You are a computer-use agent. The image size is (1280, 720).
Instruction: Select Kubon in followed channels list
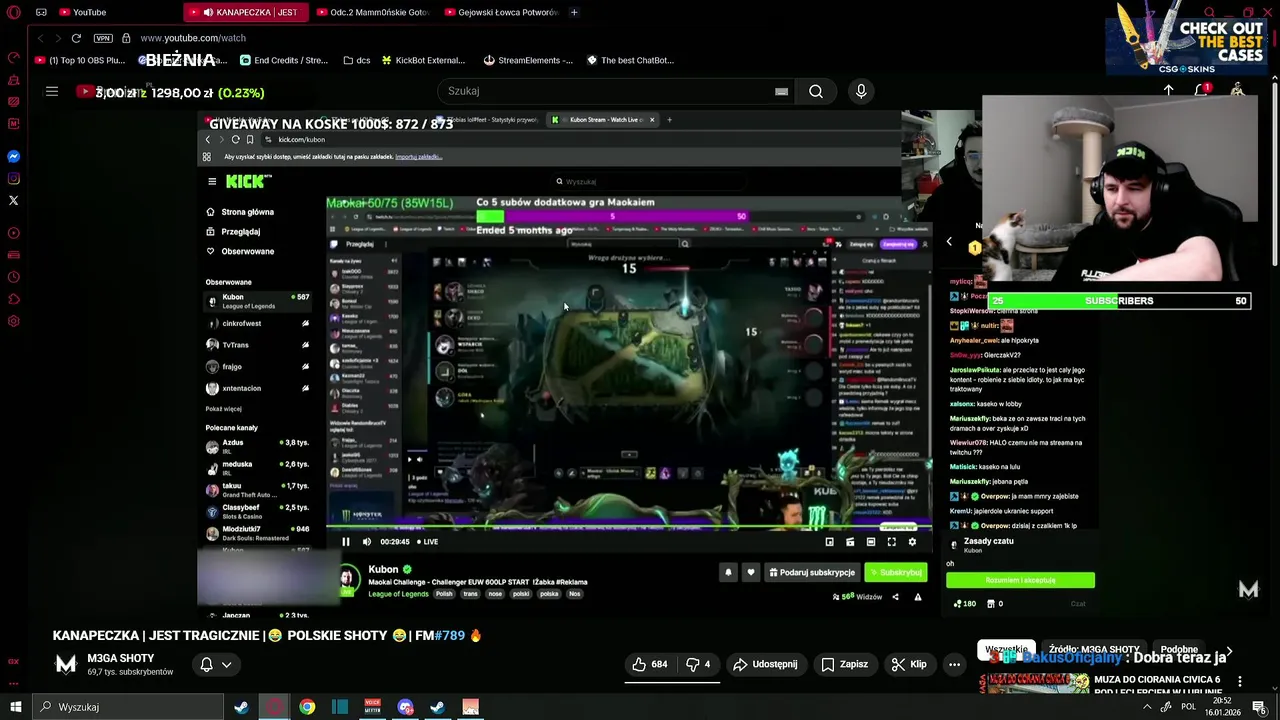pos(258,301)
